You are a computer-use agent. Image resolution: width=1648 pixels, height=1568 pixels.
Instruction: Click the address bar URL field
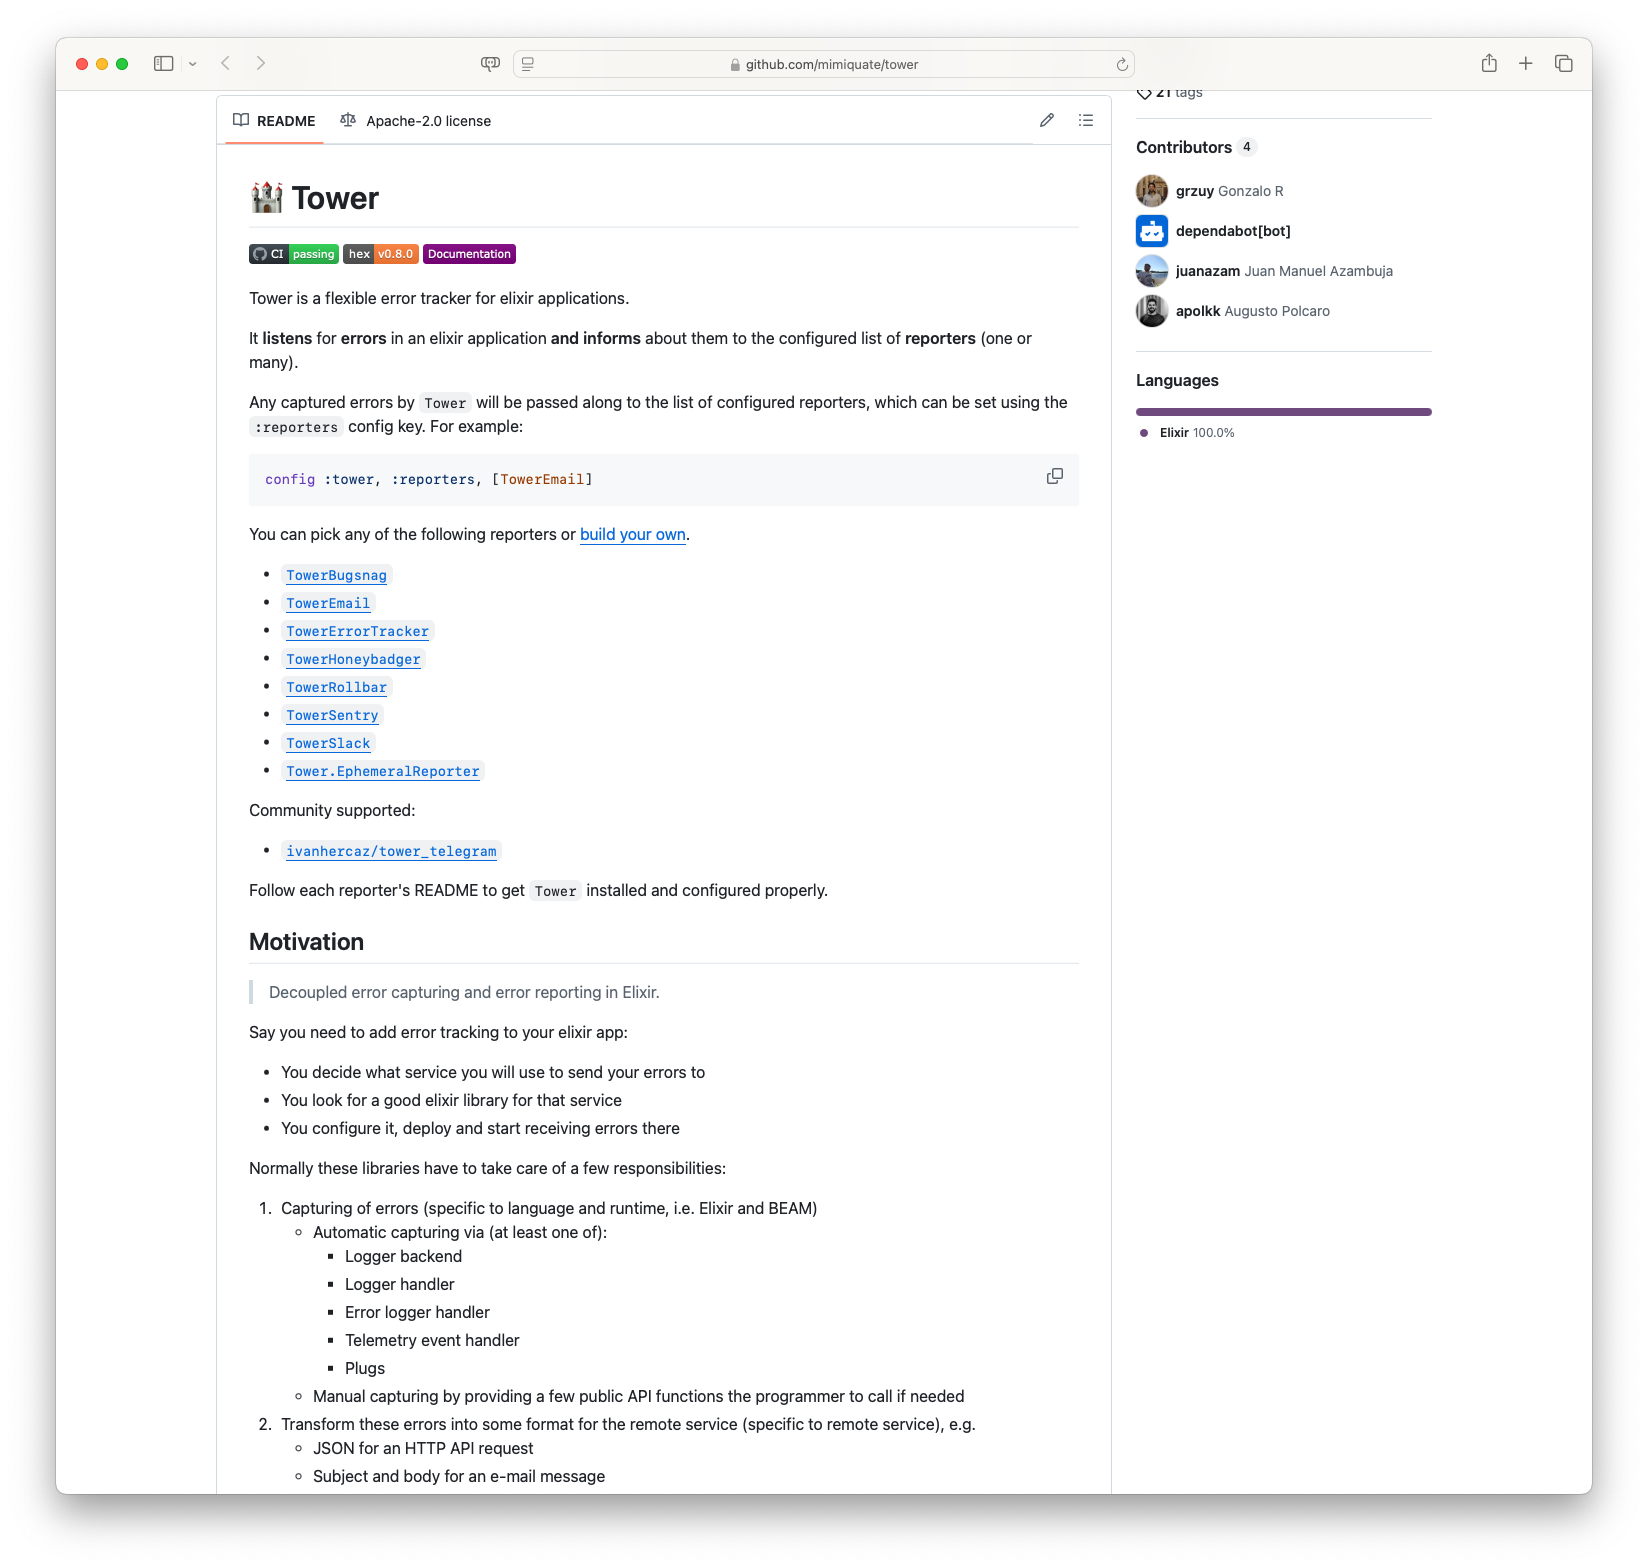point(828,63)
